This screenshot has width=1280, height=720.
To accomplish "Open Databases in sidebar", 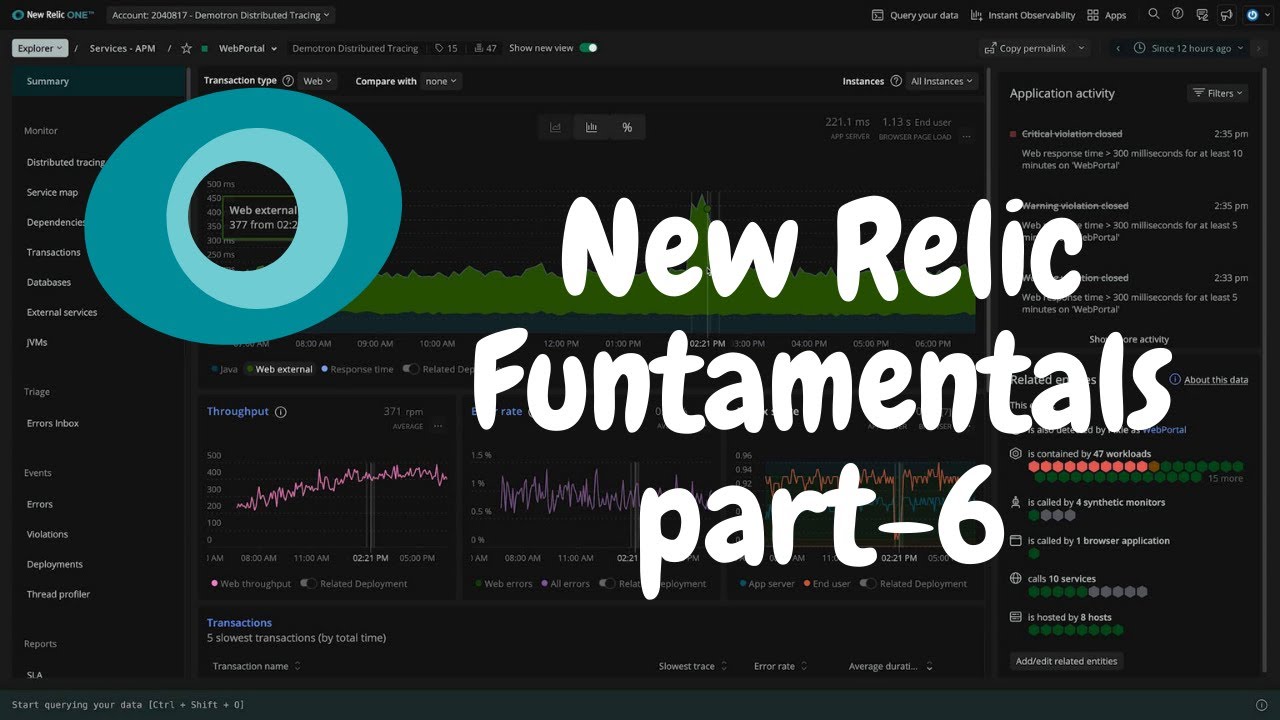I will tap(49, 283).
